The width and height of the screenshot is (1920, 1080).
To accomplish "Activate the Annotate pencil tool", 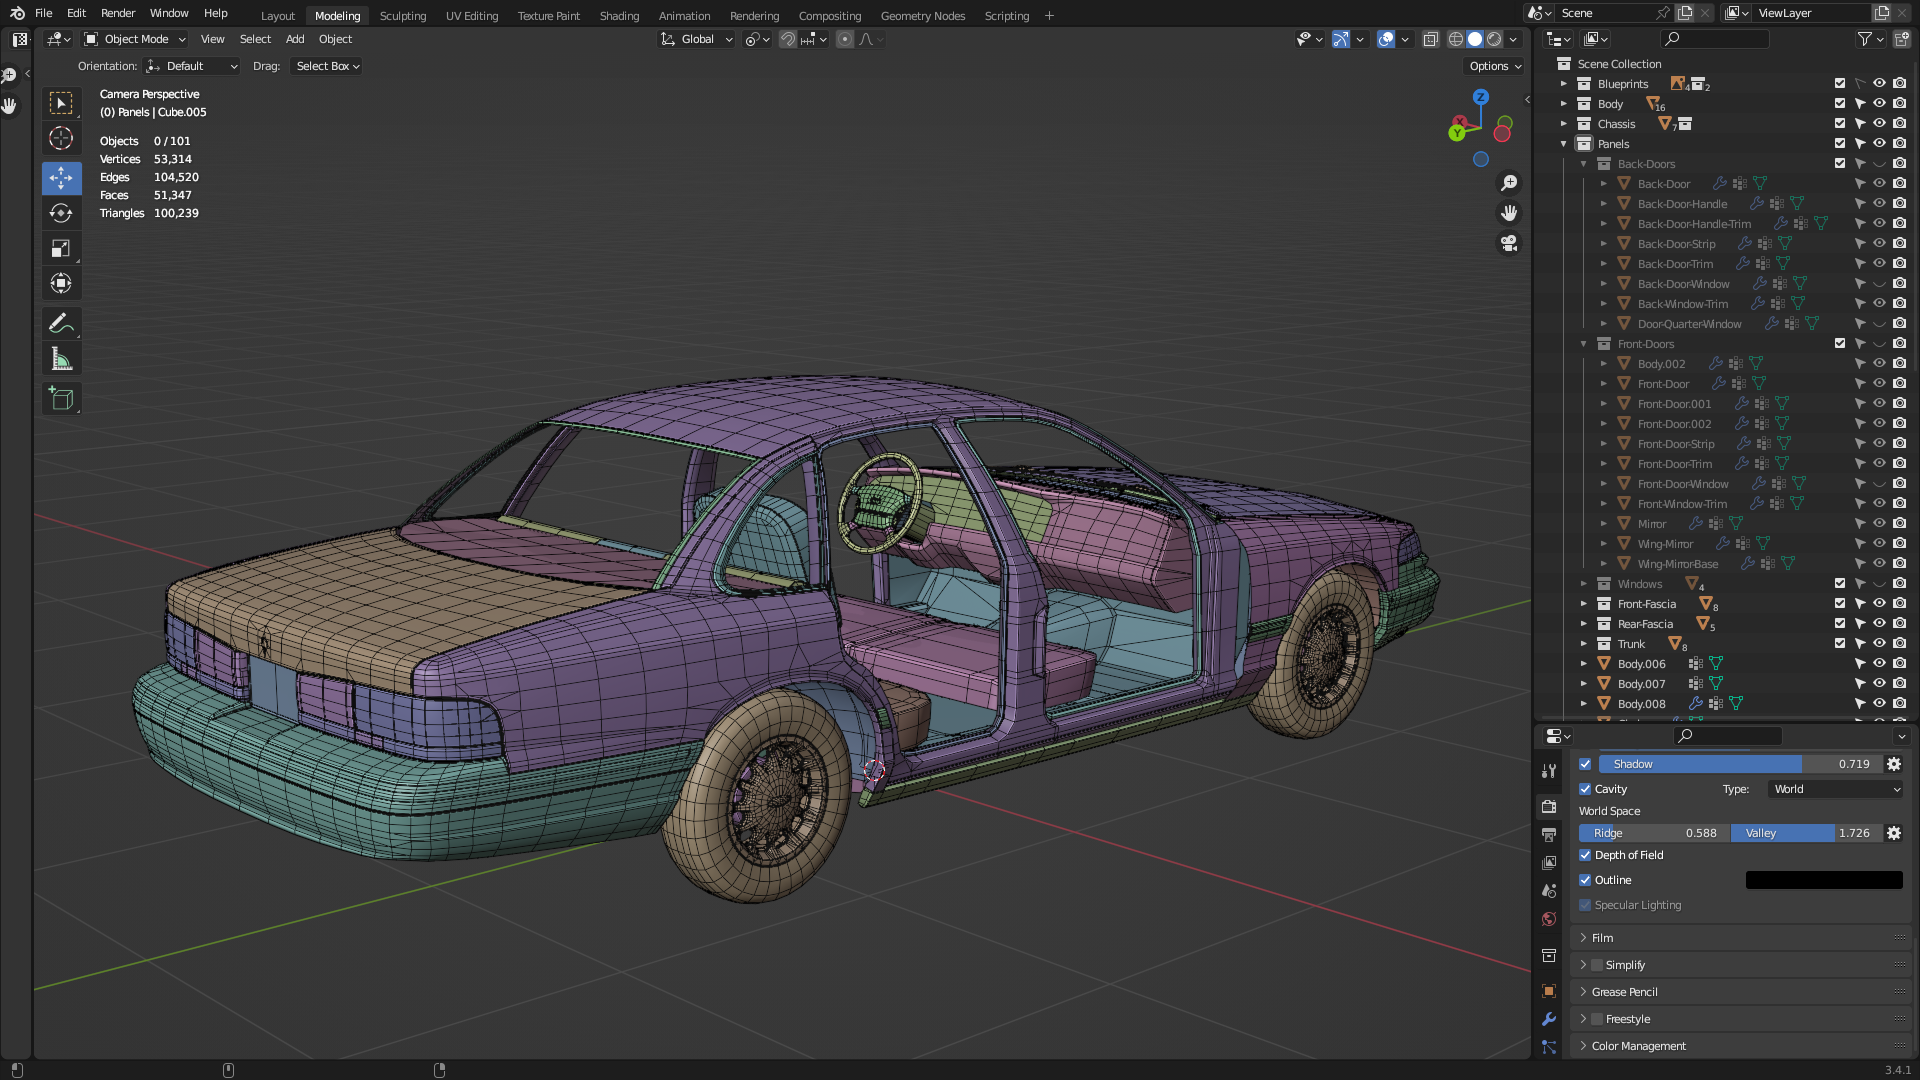I will [61, 323].
